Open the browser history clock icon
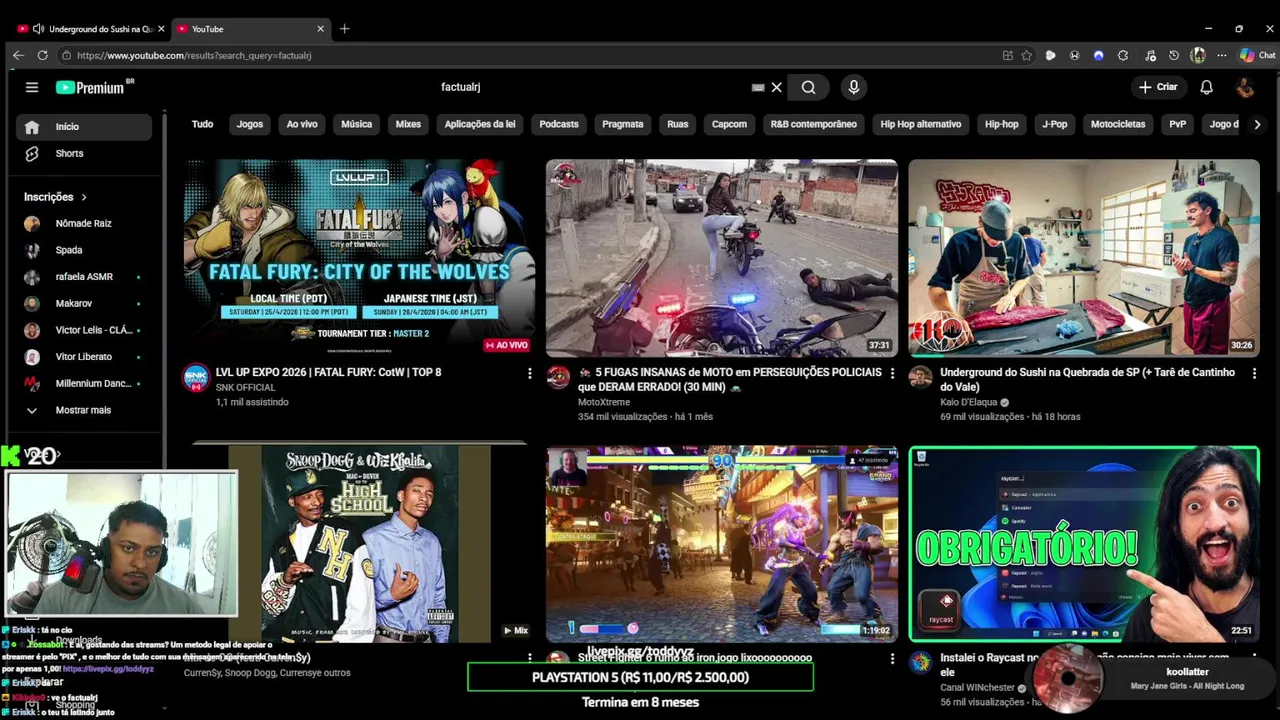 click(x=1174, y=55)
